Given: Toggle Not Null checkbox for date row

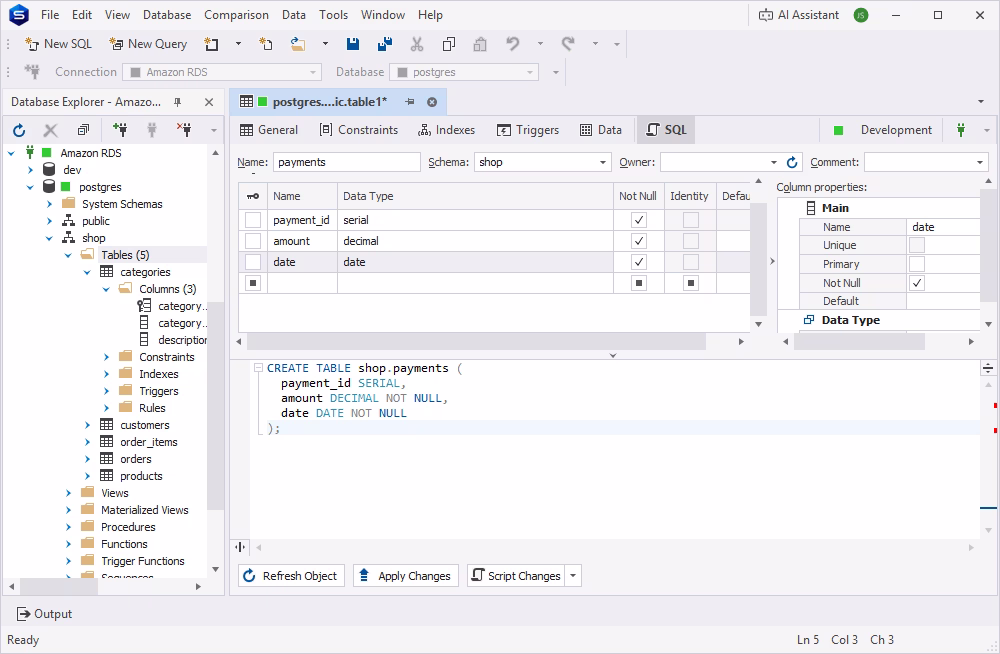Looking at the screenshot, I should [x=638, y=262].
